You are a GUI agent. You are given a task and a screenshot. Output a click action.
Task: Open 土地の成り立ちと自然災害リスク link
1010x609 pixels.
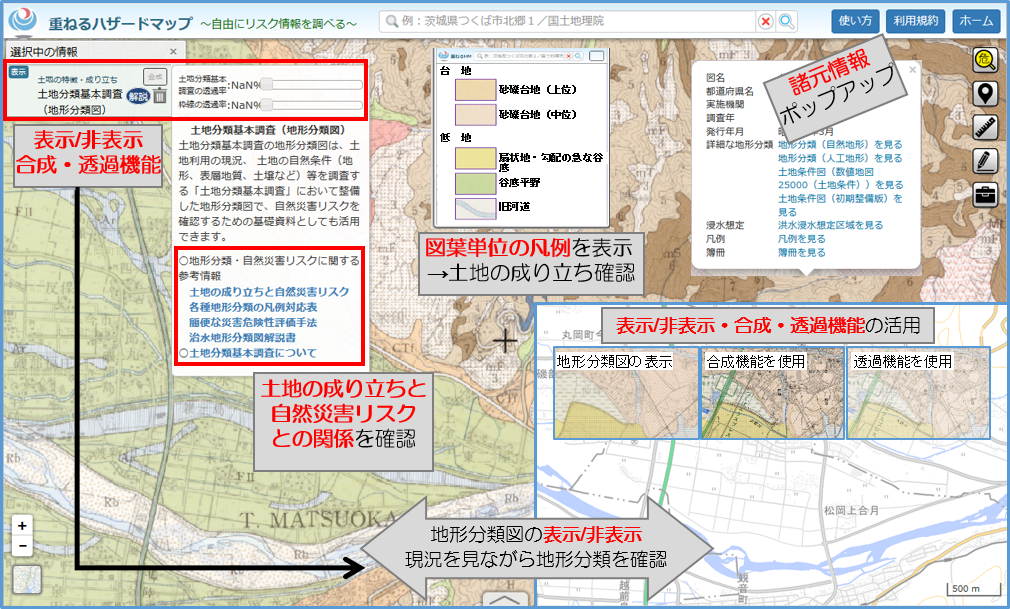point(269,291)
